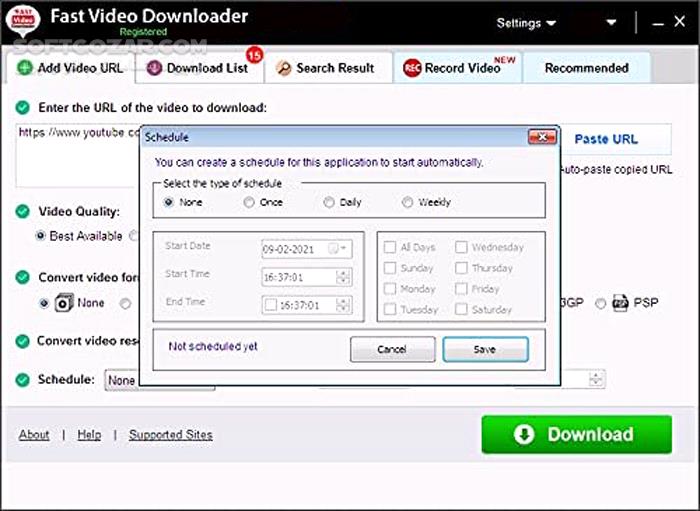Image resolution: width=700 pixels, height=511 pixels.
Task: Tick the Saturday checkbox
Action: [x=461, y=309]
